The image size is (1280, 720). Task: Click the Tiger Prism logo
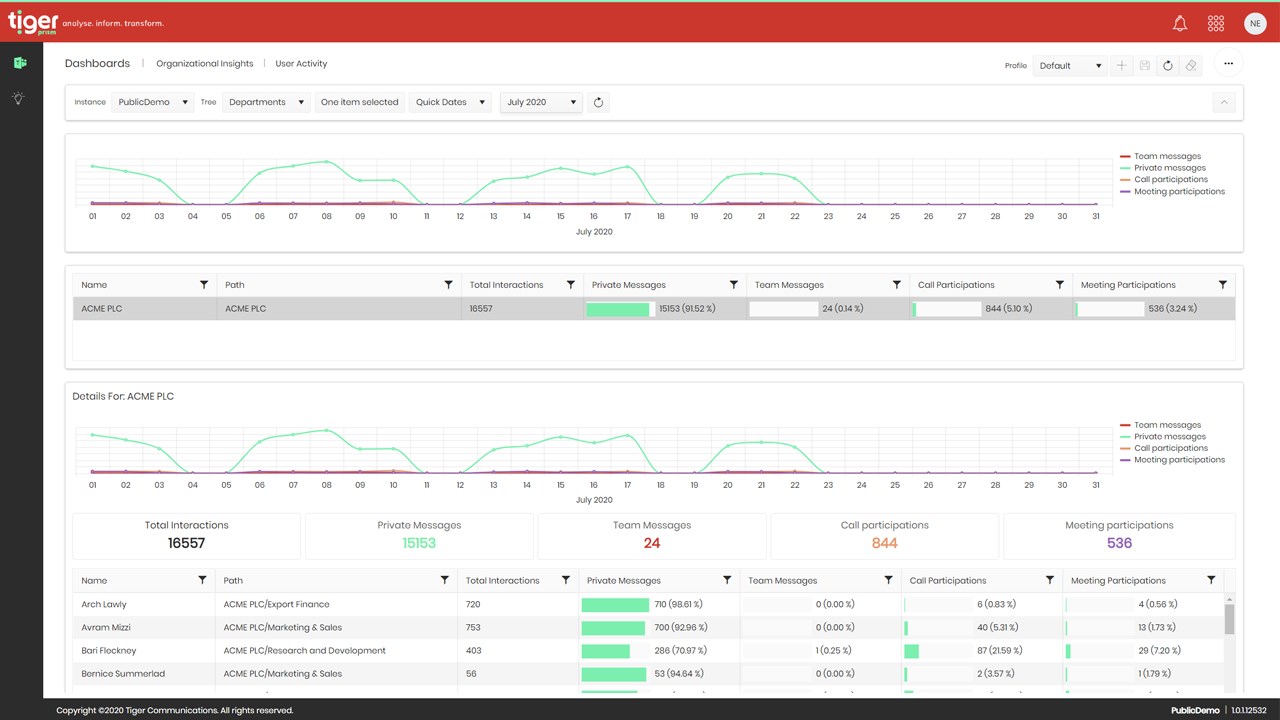[x=32, y=22]
